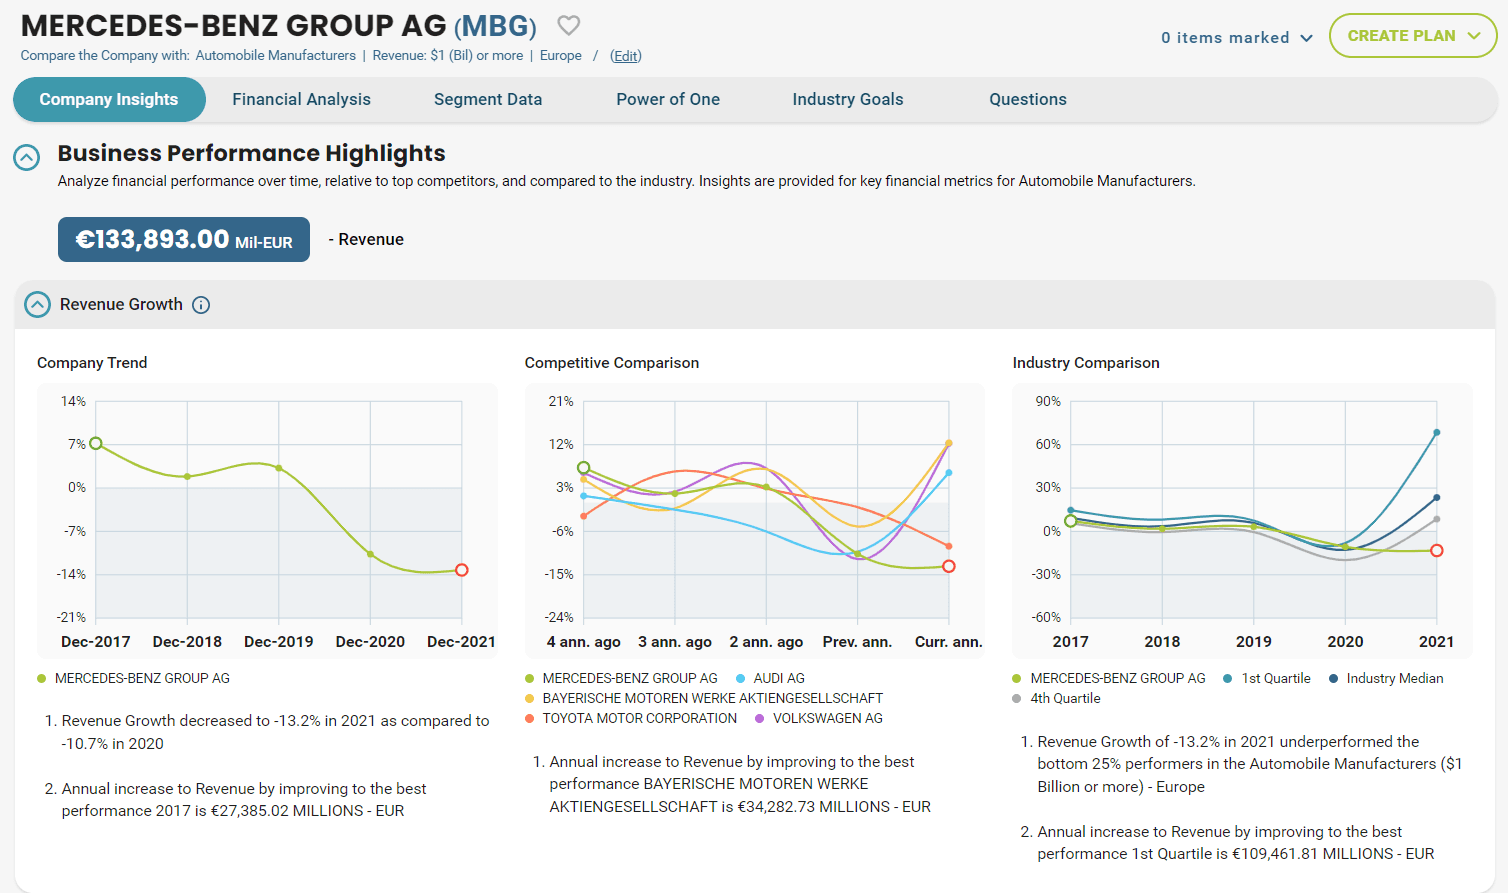
Task: Click the Dec-2021 red data point marker
Action: click(462, 570)
